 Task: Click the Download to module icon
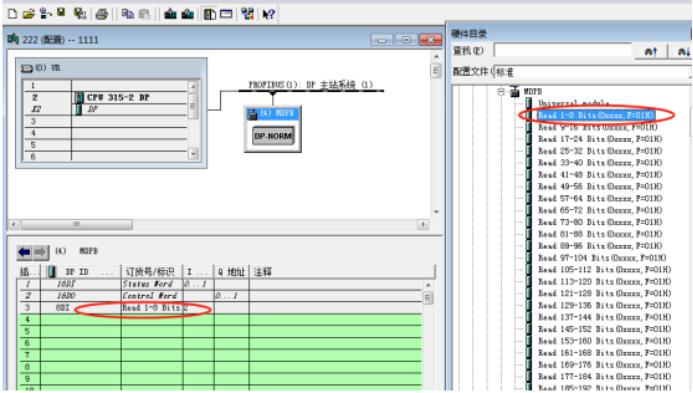click(x=170, y=14)
